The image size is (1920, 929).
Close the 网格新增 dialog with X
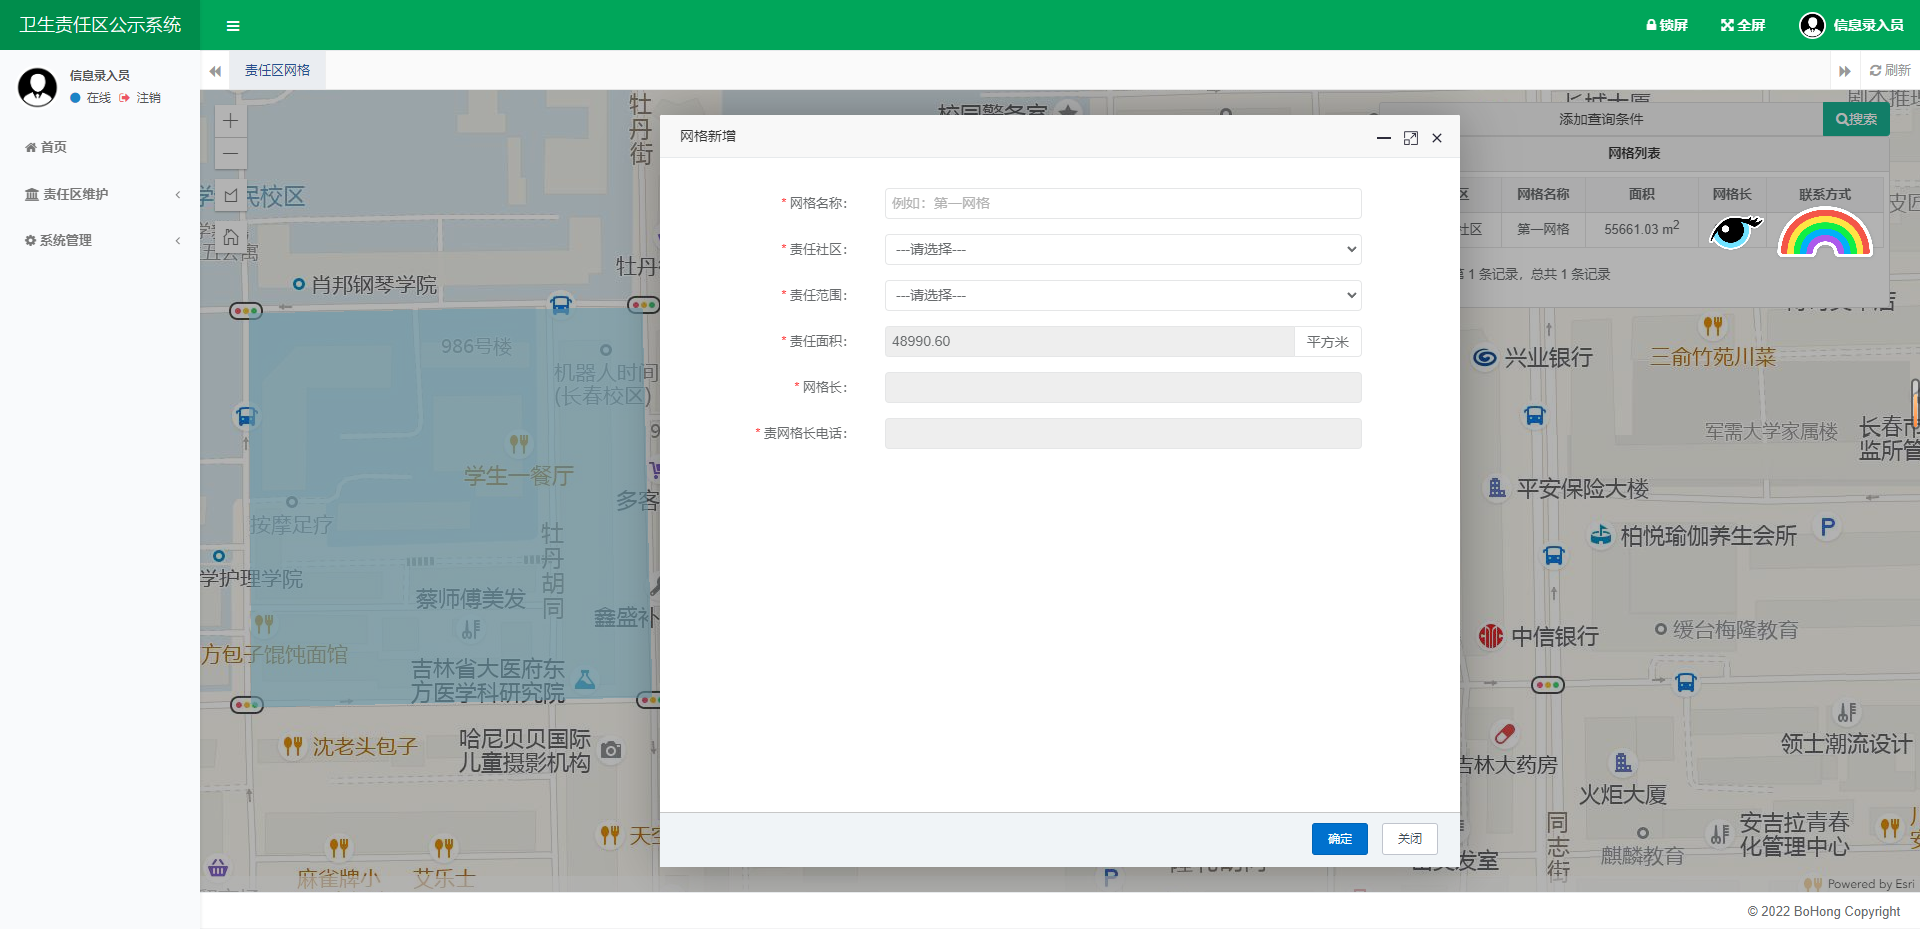pyautogui.click(x=1437, y=138)
